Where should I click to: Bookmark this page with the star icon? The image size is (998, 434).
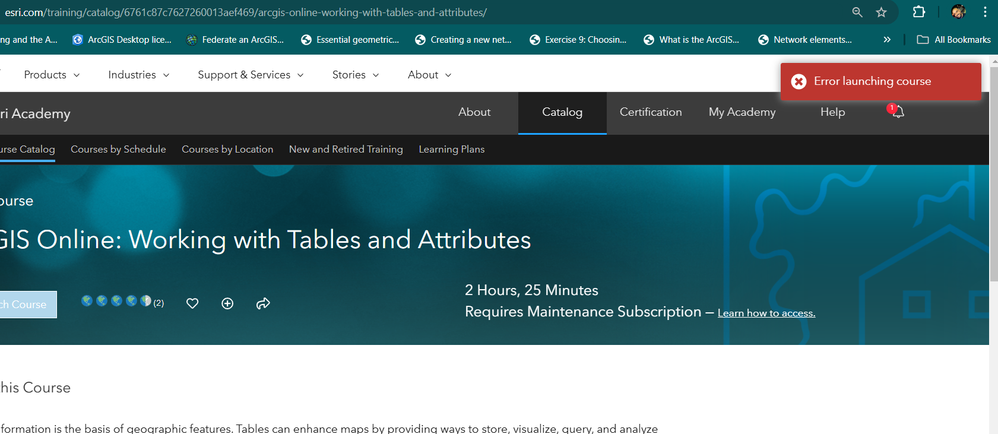[x=881, y=12]
